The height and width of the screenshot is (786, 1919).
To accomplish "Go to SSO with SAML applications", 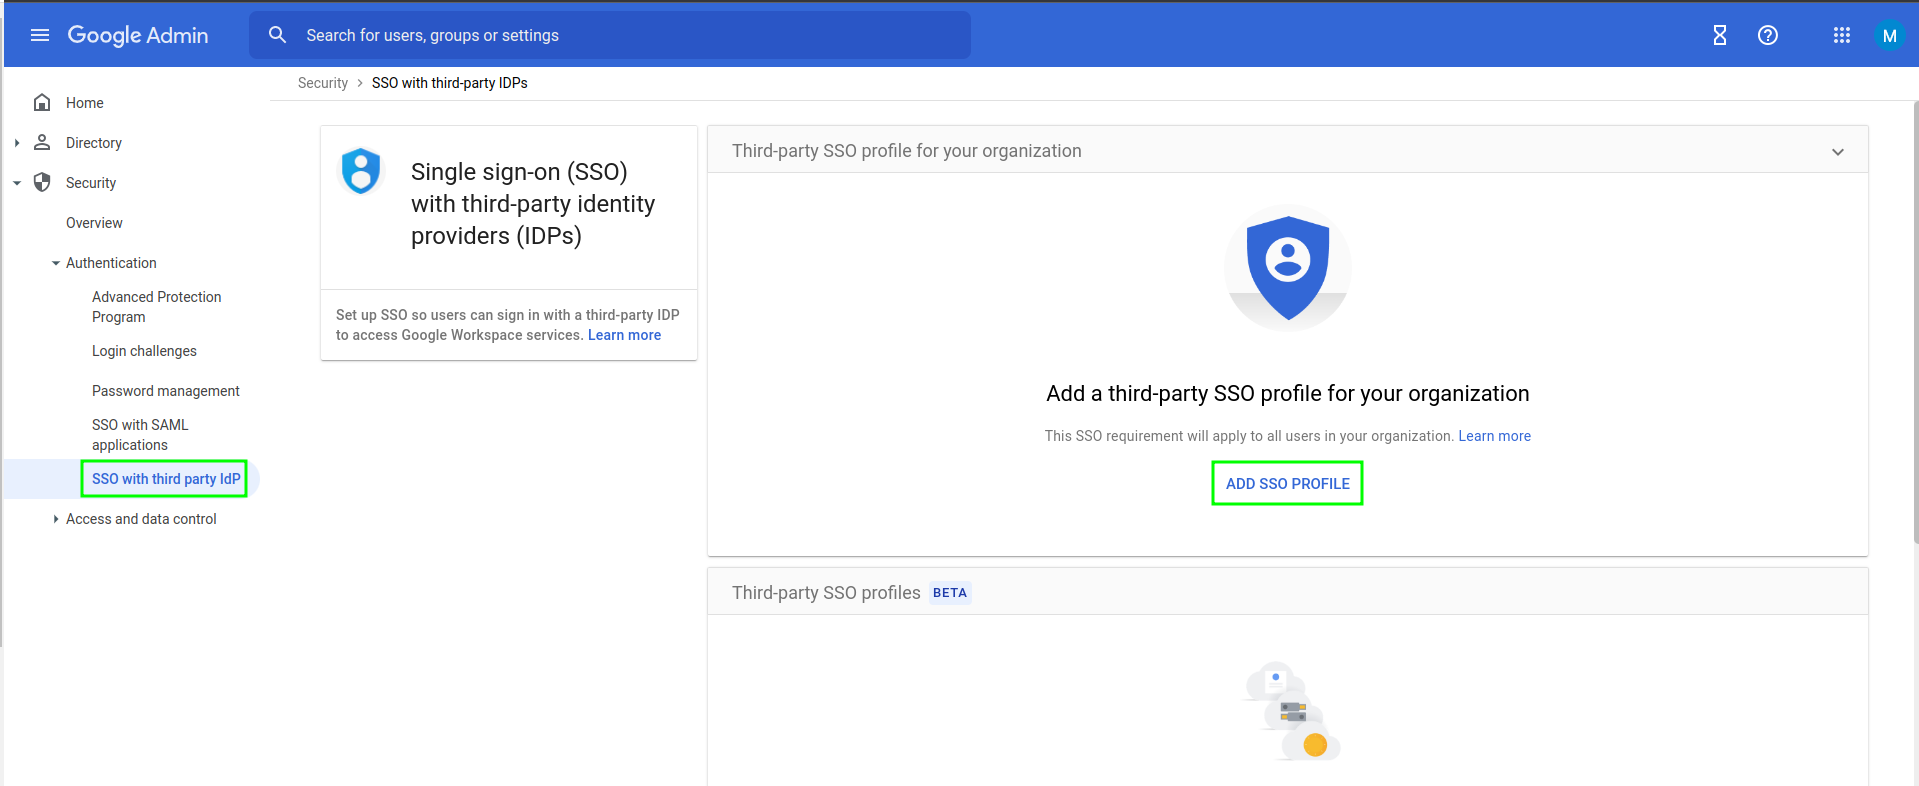I will (x=140, y=435).
